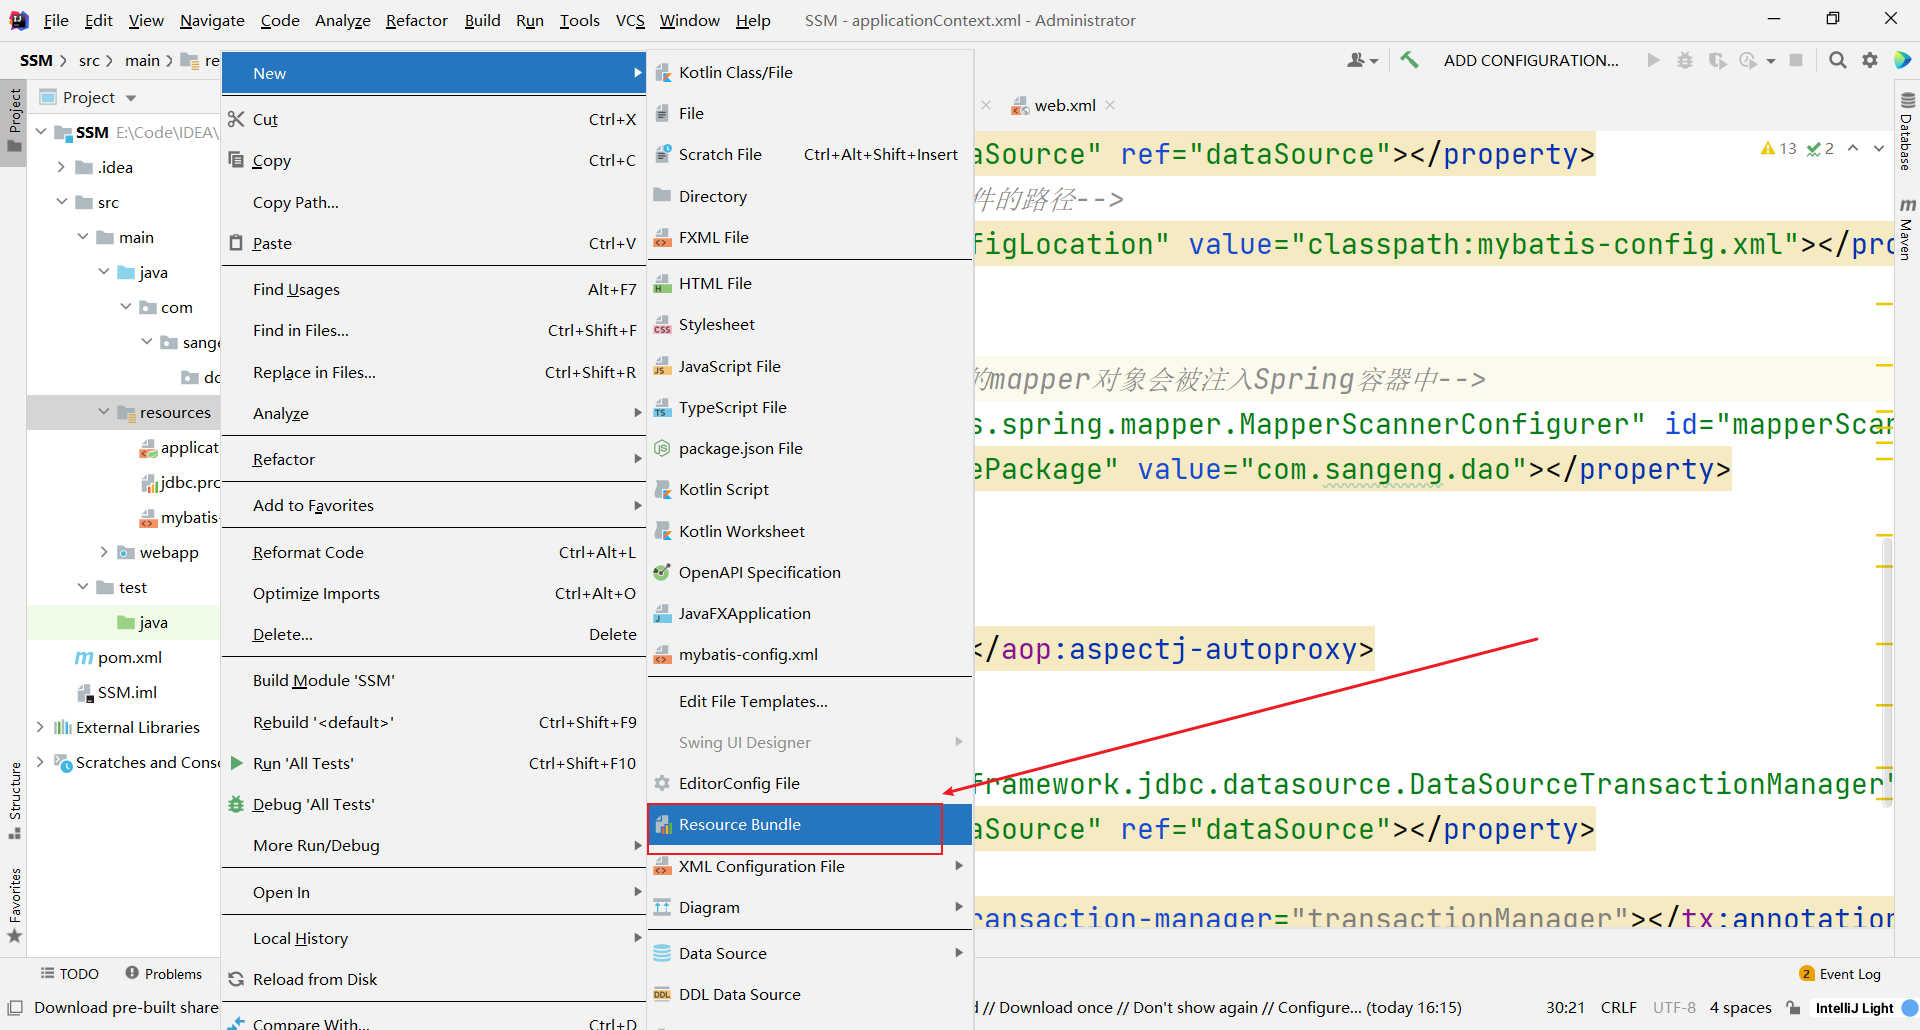Screen dimensions: 1920x1030
Task: Click the Paste clipboard icon
Action: pos(236,243)
